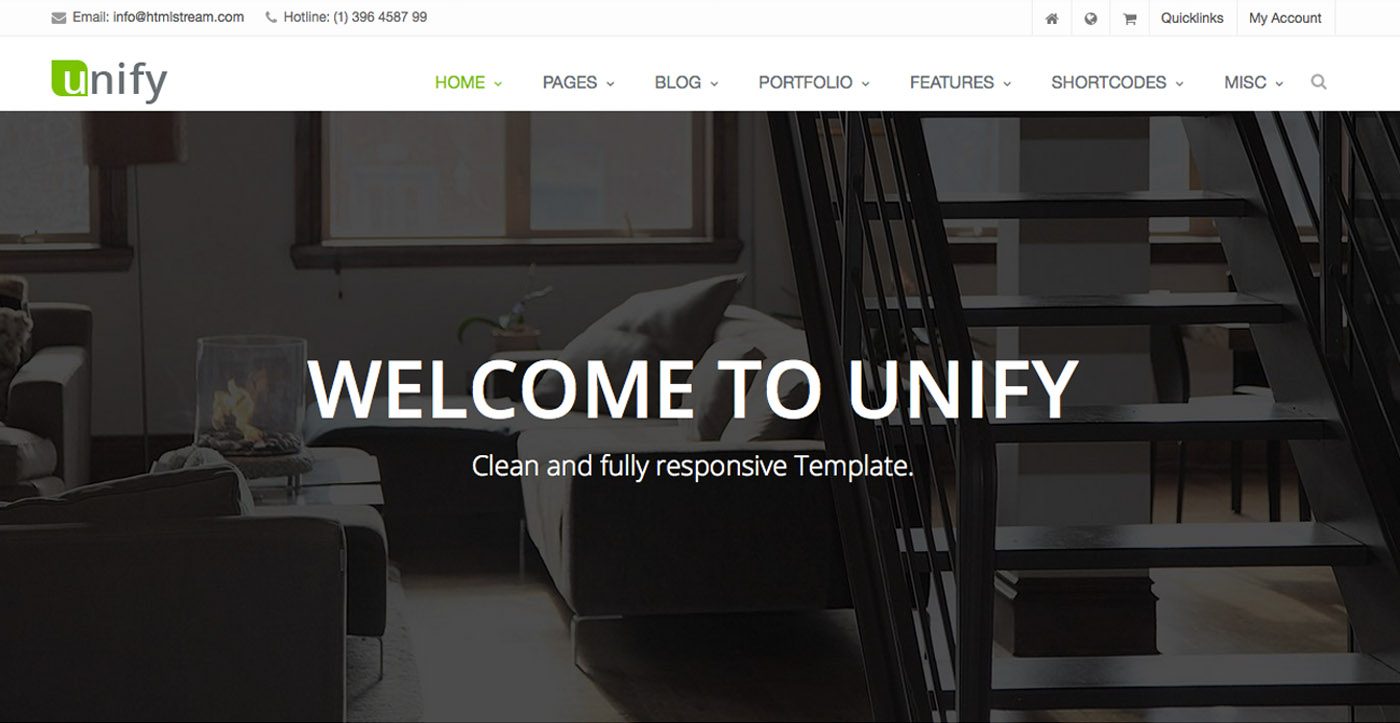Screen dimensions: 1400x723
Task: Open the Quicklinks link
Action: [1192, 18]
